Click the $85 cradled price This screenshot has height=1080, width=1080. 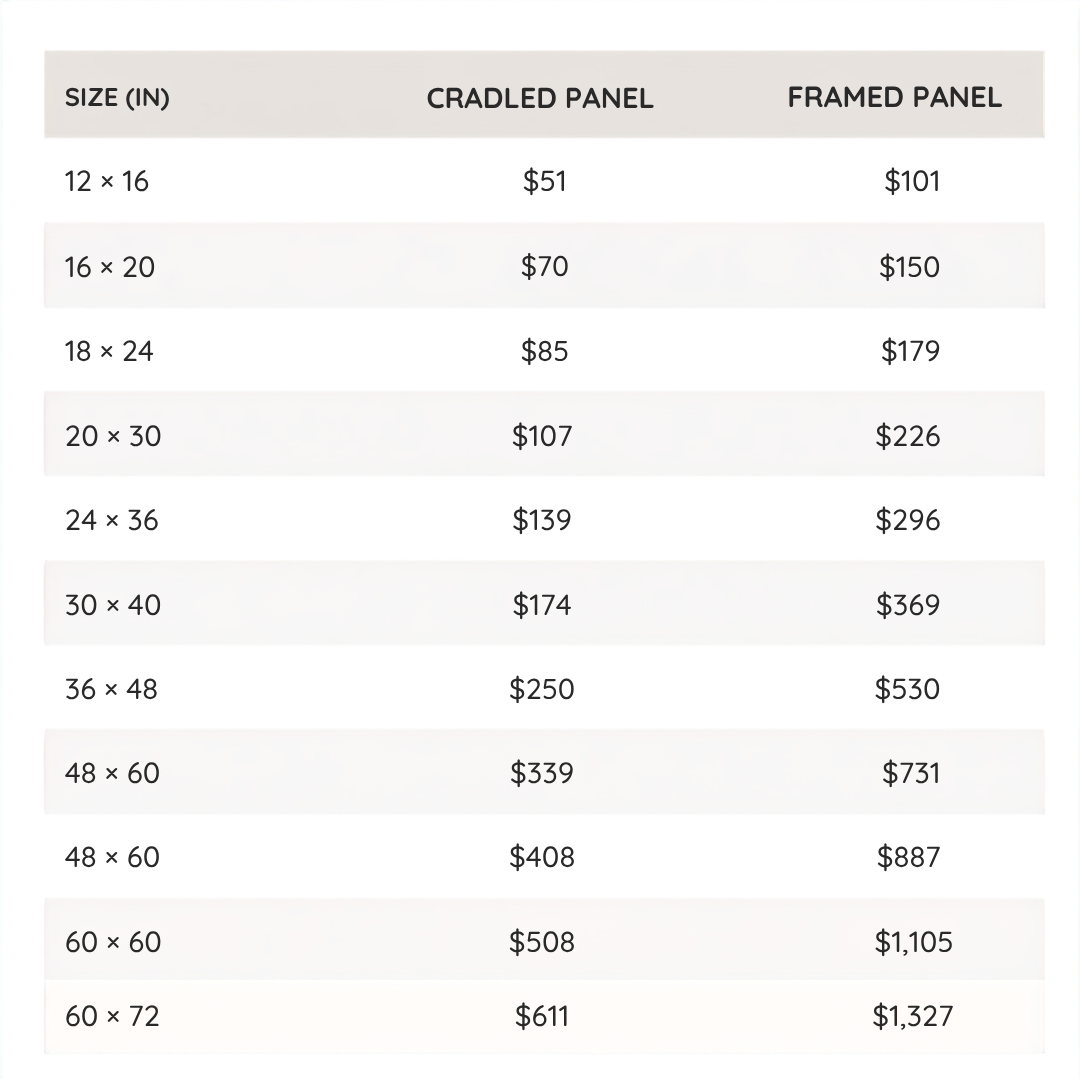coord(544,351)
